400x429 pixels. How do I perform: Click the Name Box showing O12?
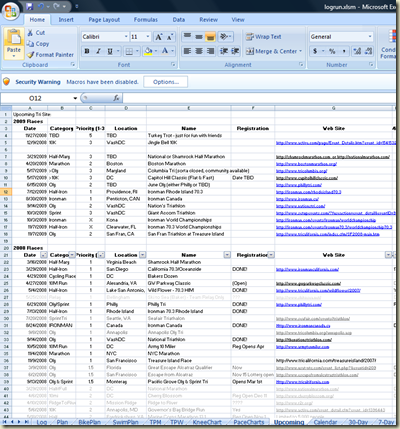39,98
